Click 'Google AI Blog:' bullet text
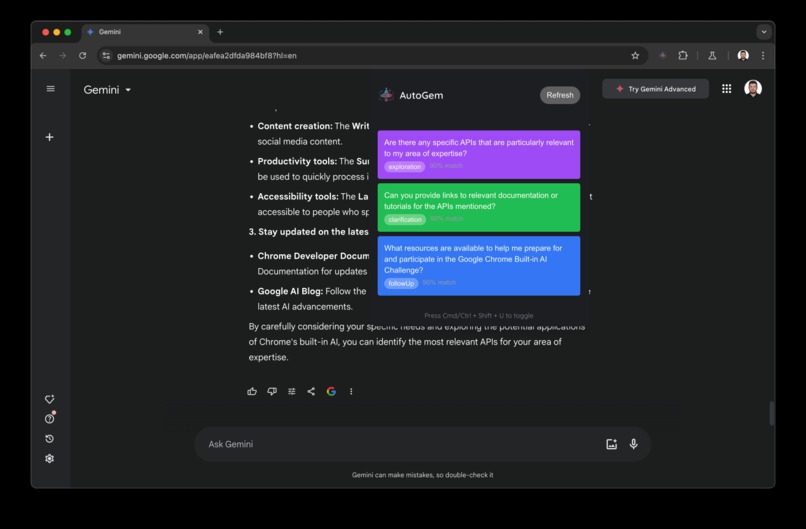 click(290, 291)
